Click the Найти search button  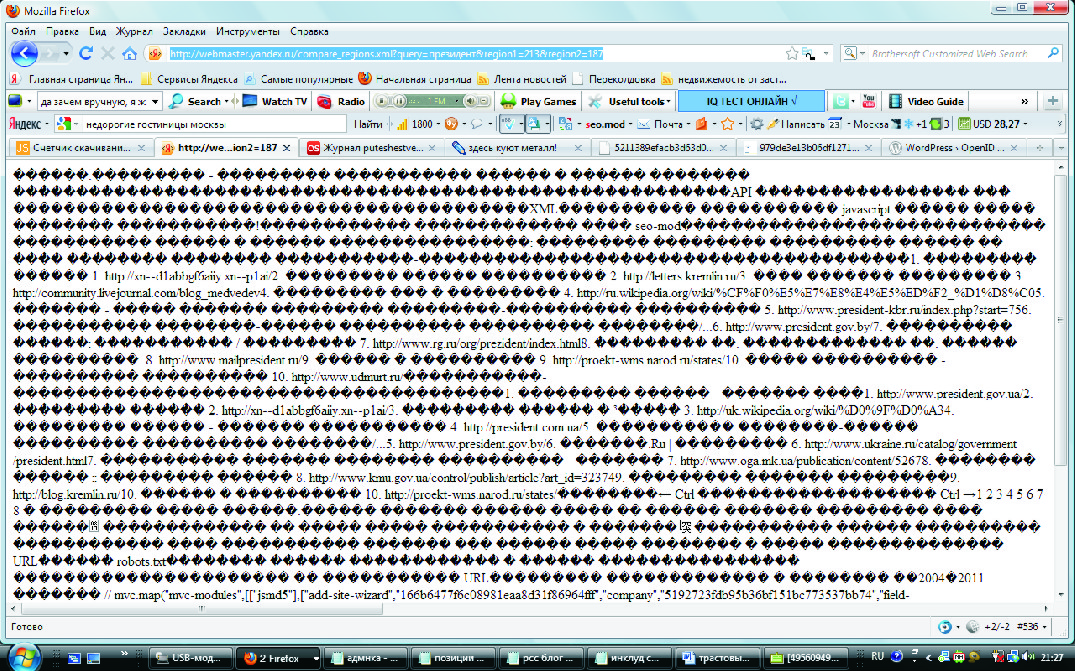tap(368, 124)
